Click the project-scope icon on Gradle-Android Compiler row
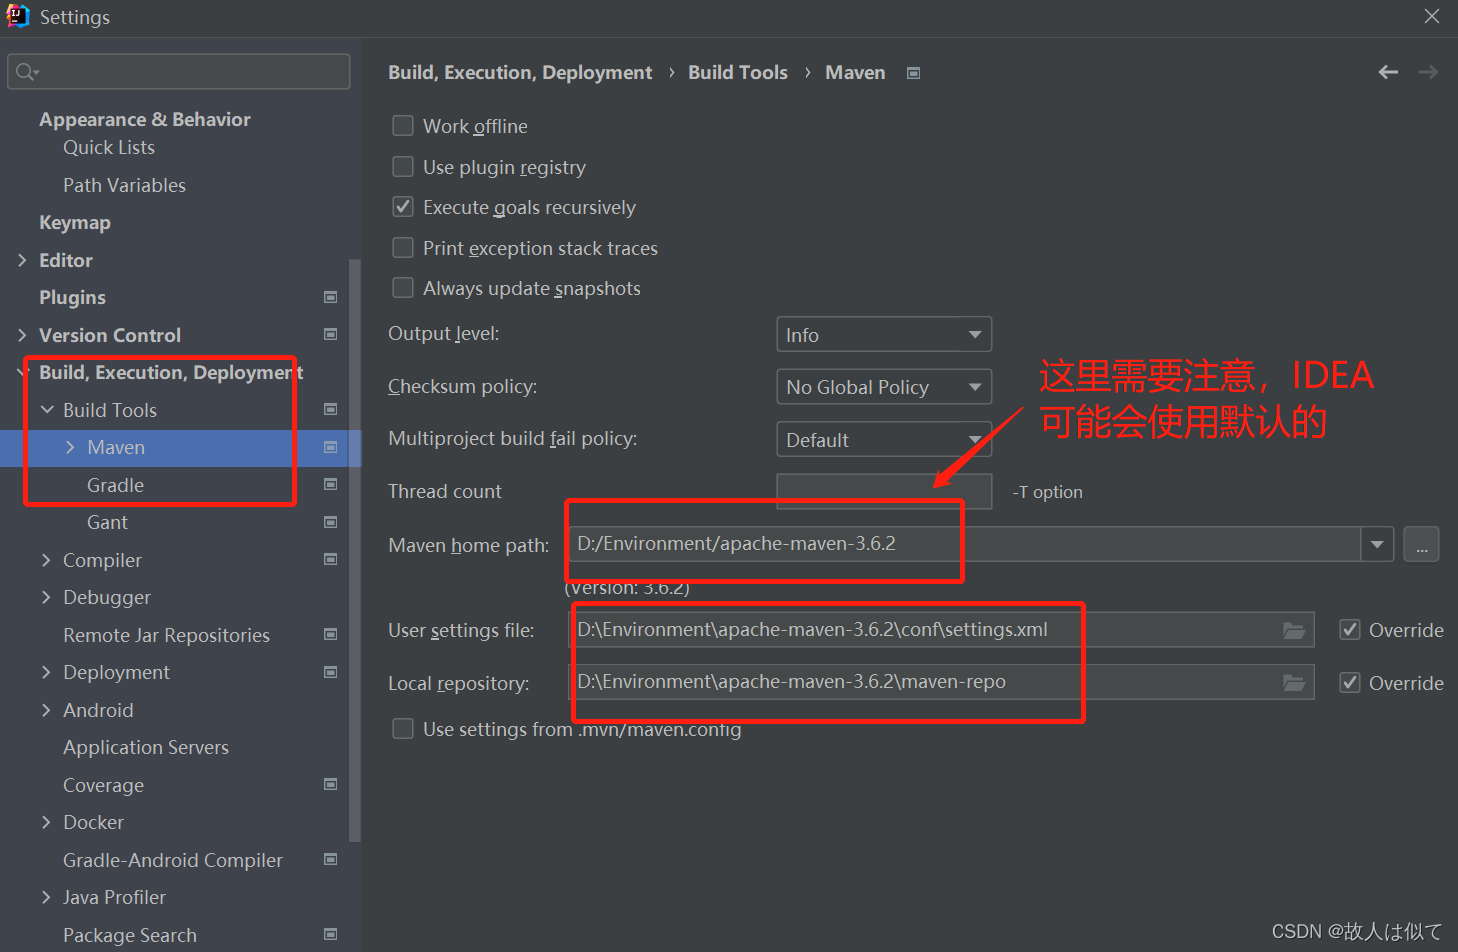1458x952 pixels. (x=331, y=859)
